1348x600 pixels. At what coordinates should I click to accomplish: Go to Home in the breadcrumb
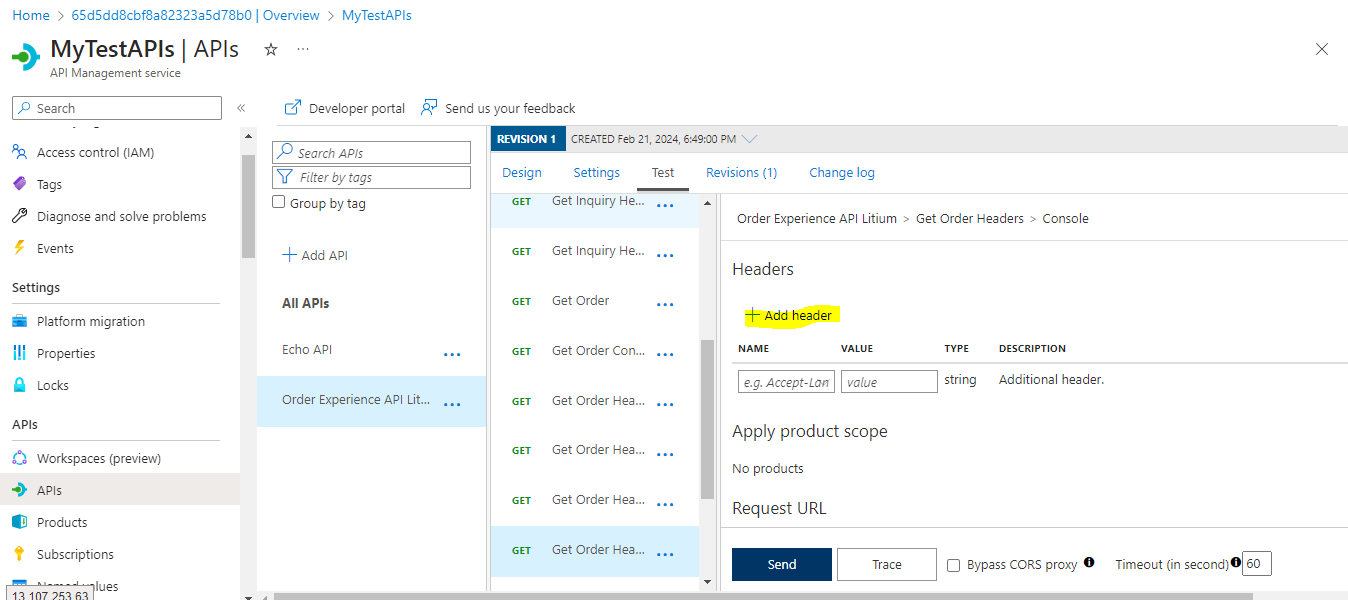pyautogui.click(x=31, y=15)
